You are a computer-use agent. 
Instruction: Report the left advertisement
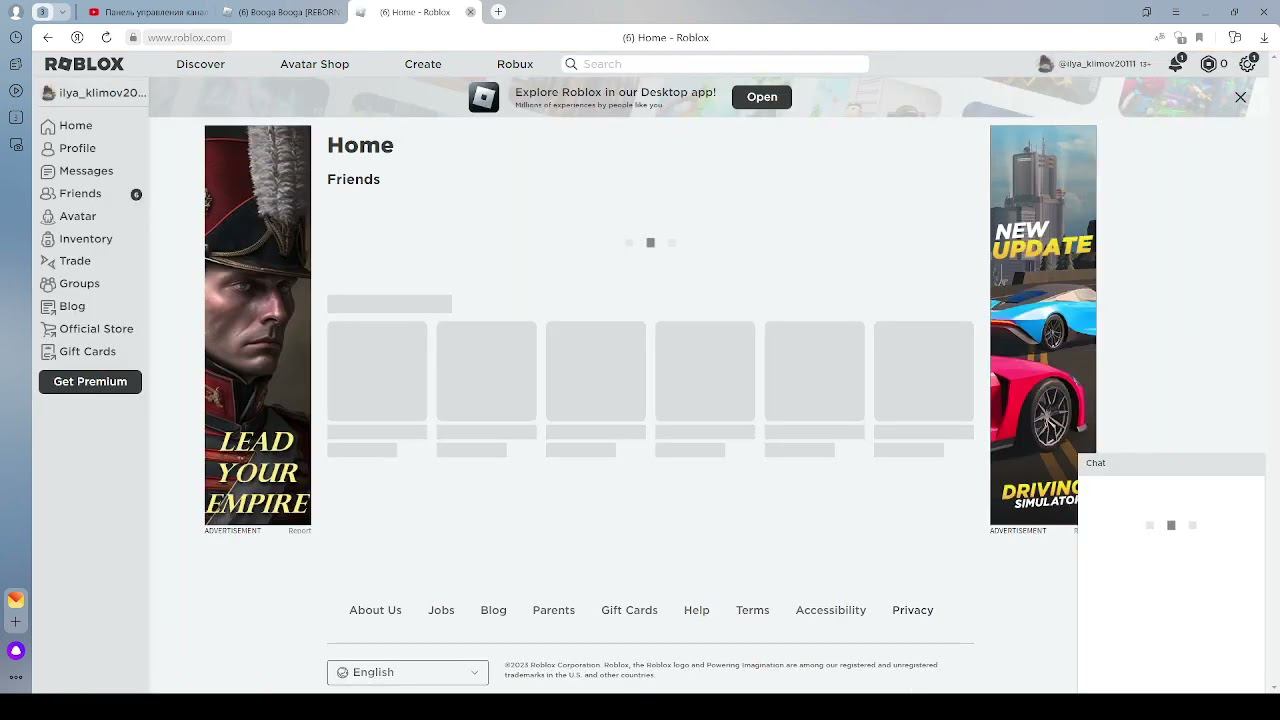(300, 531)
